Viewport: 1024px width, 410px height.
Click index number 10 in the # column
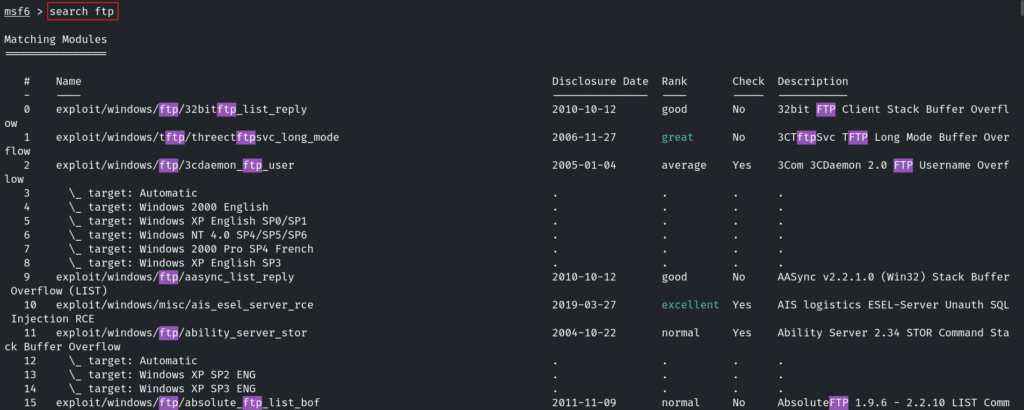click(30, 305)
